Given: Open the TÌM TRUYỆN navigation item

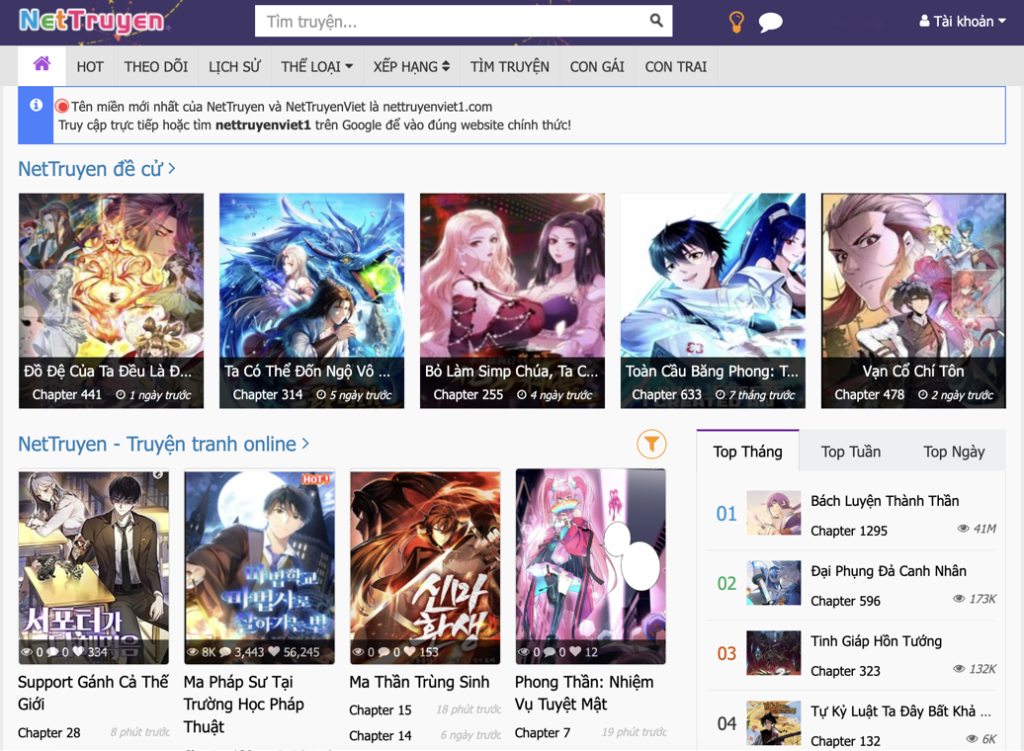Looking at the screenshot, I should [x=510, y=67].
